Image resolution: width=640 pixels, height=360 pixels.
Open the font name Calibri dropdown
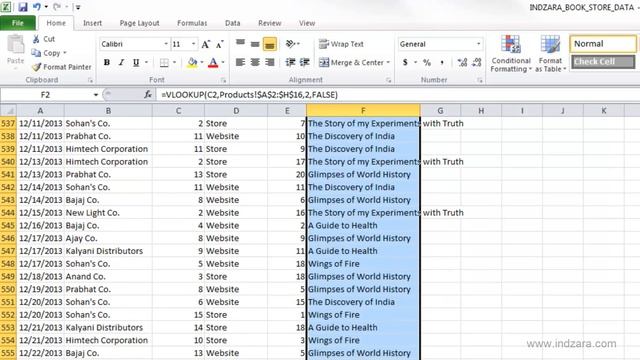[166, 44]
